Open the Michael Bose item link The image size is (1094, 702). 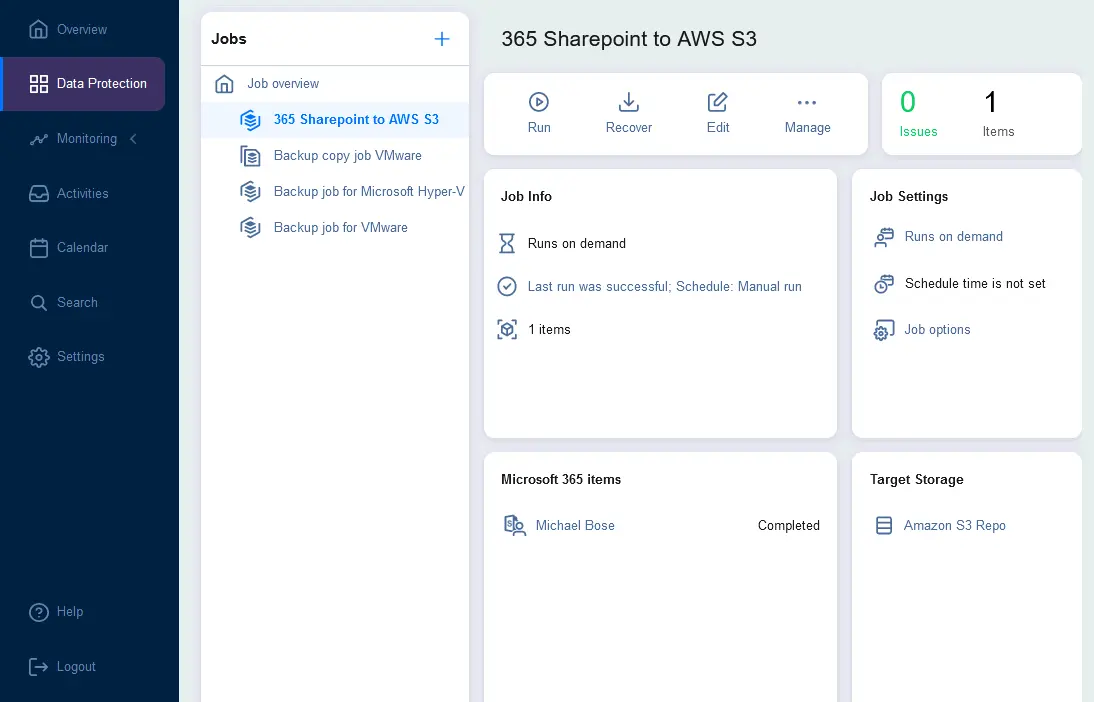[575, 525]
